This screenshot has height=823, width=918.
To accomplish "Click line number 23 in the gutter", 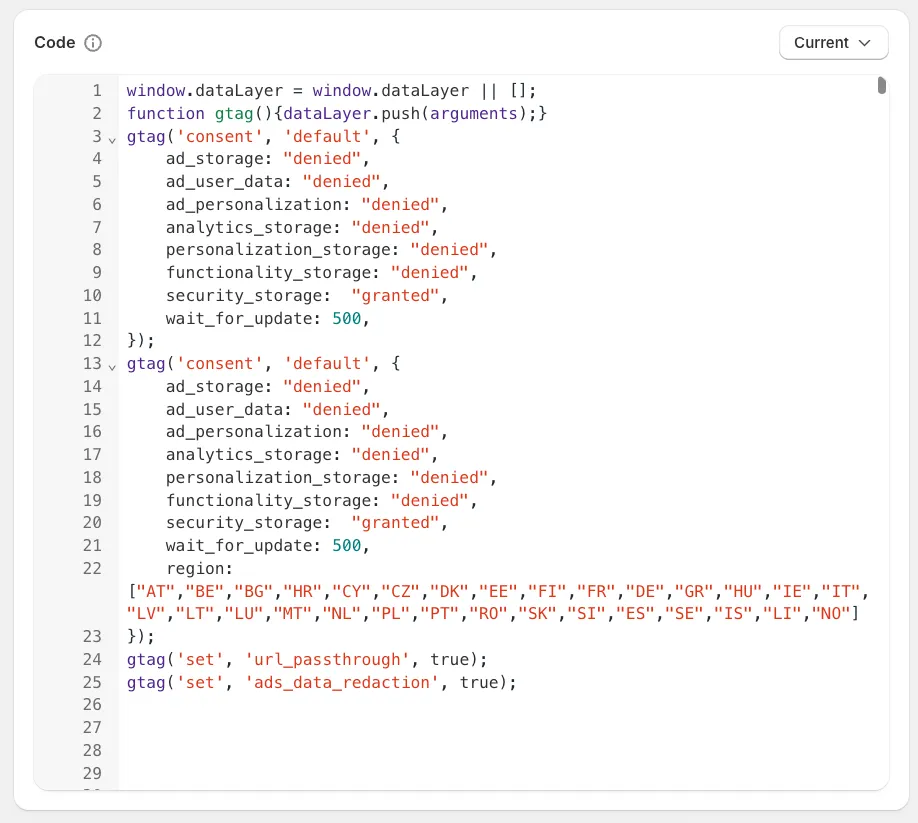I will [92, 636].
